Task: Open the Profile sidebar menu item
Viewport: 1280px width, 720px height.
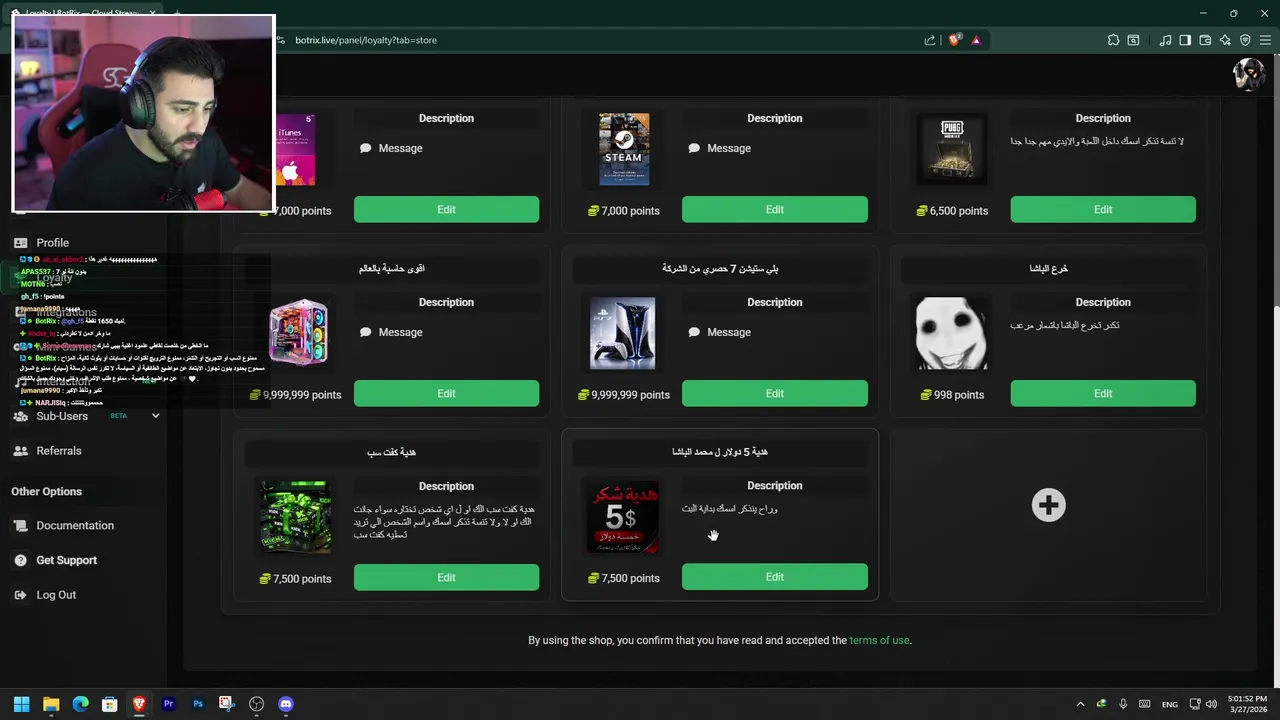Action: pyautogui.click(x=53, y=243)
